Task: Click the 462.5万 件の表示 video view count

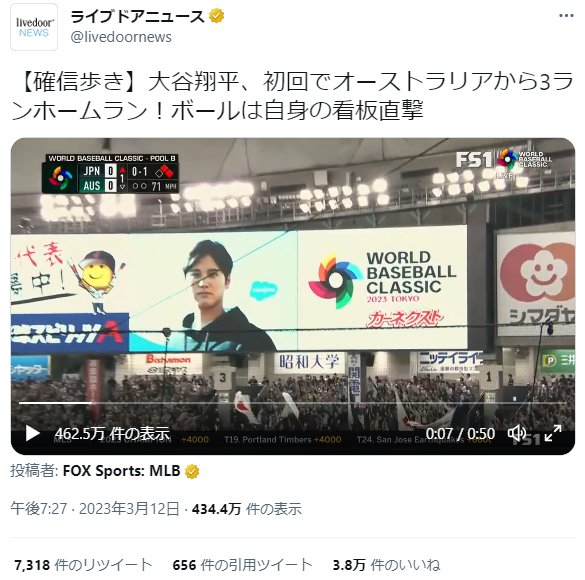Action: click(x=112, y=433)
